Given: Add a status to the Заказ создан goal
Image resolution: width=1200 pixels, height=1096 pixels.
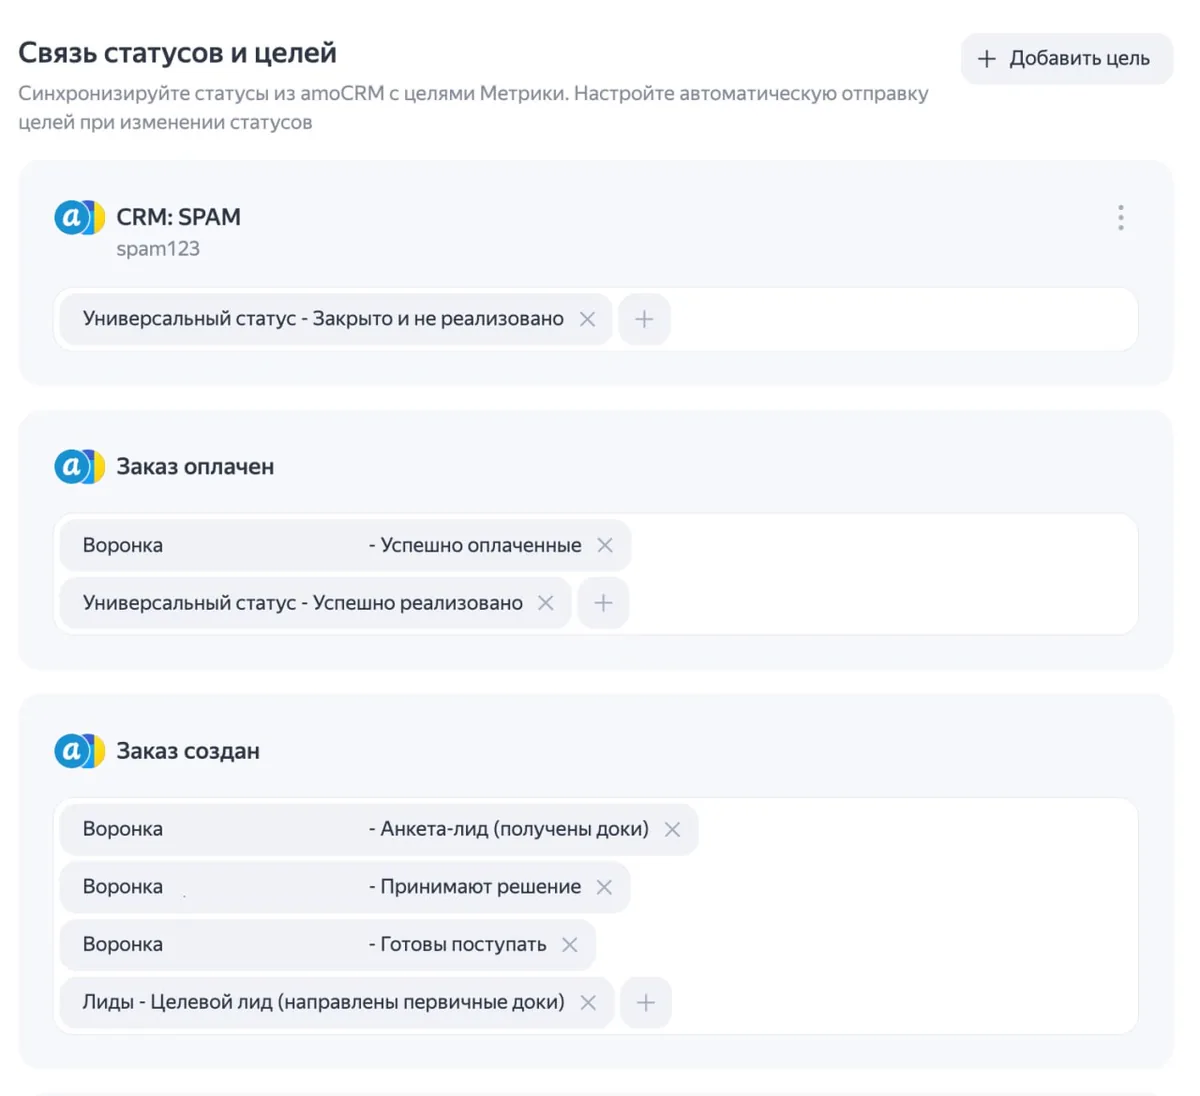Looking at the screenshot, I should [x=646, y=1002].
